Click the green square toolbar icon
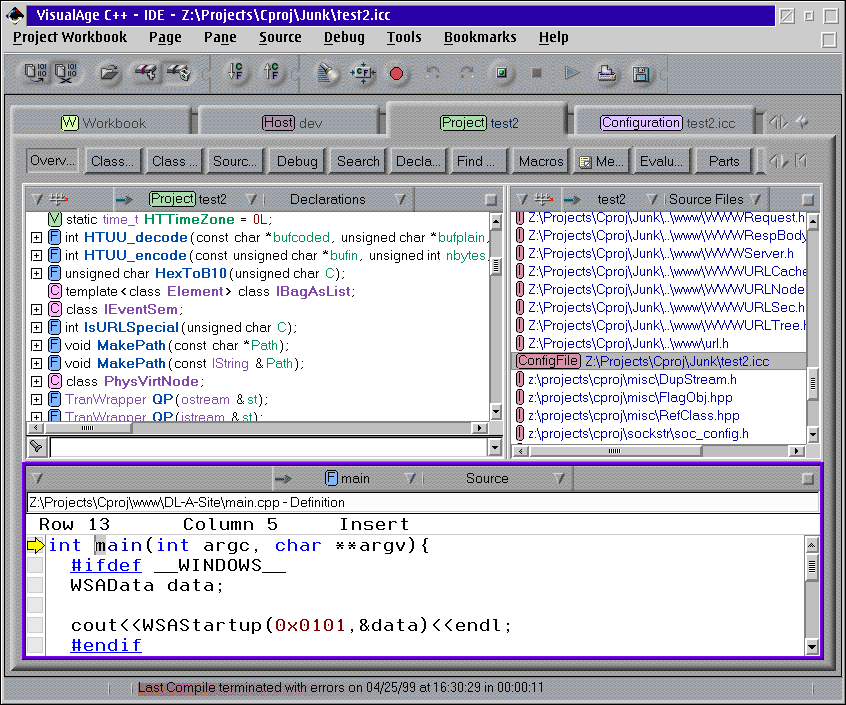This screenshot has height=705, width=846. (502, 72)
